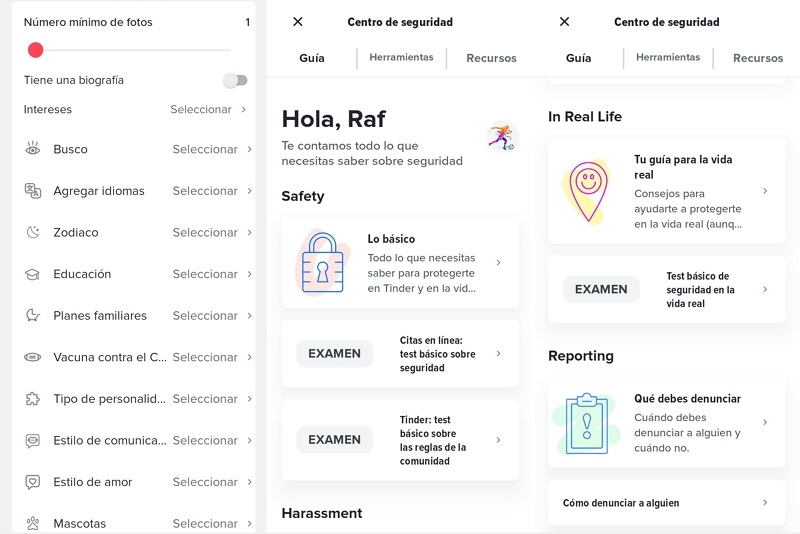Viewport: 800px width, 534px height.
Task: Click the puzzle piece icon for Tipo de personalidad
Action: pos(33,399)
